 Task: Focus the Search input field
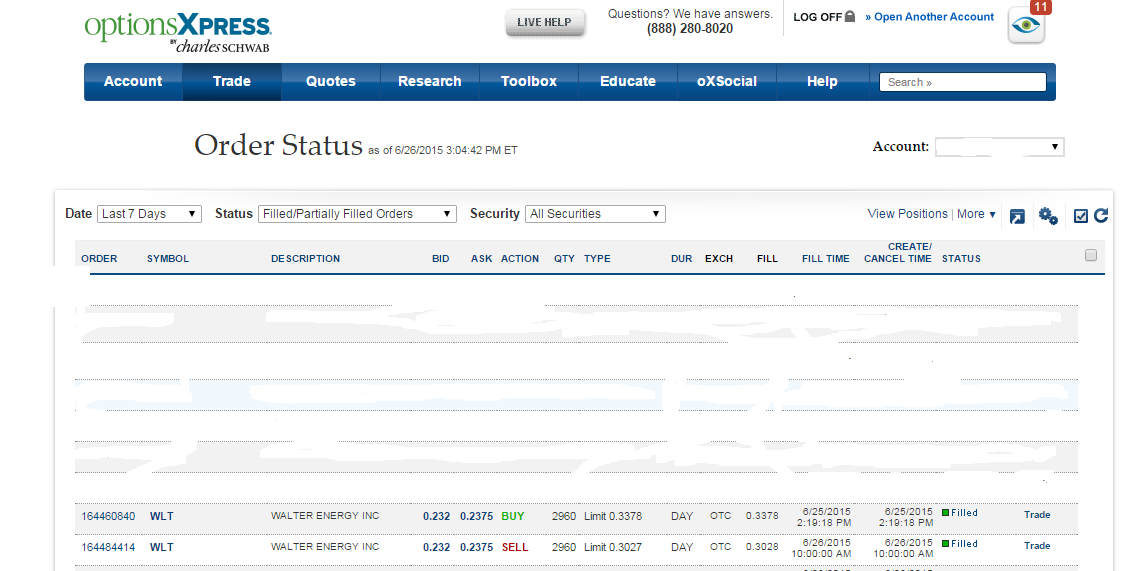962,82
